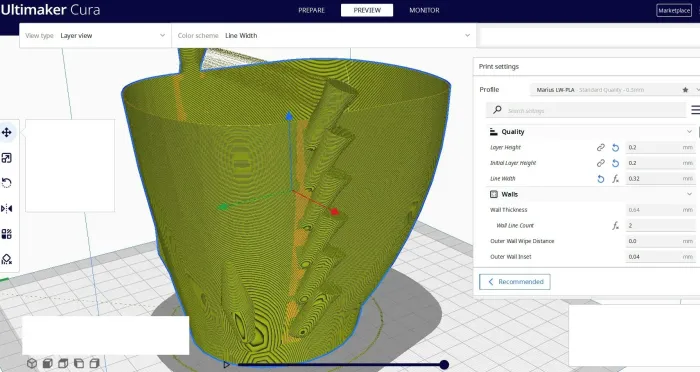Open the Color scheme Line Width dropdown
This screenshot has width=700, height=372.
[324, 35]
